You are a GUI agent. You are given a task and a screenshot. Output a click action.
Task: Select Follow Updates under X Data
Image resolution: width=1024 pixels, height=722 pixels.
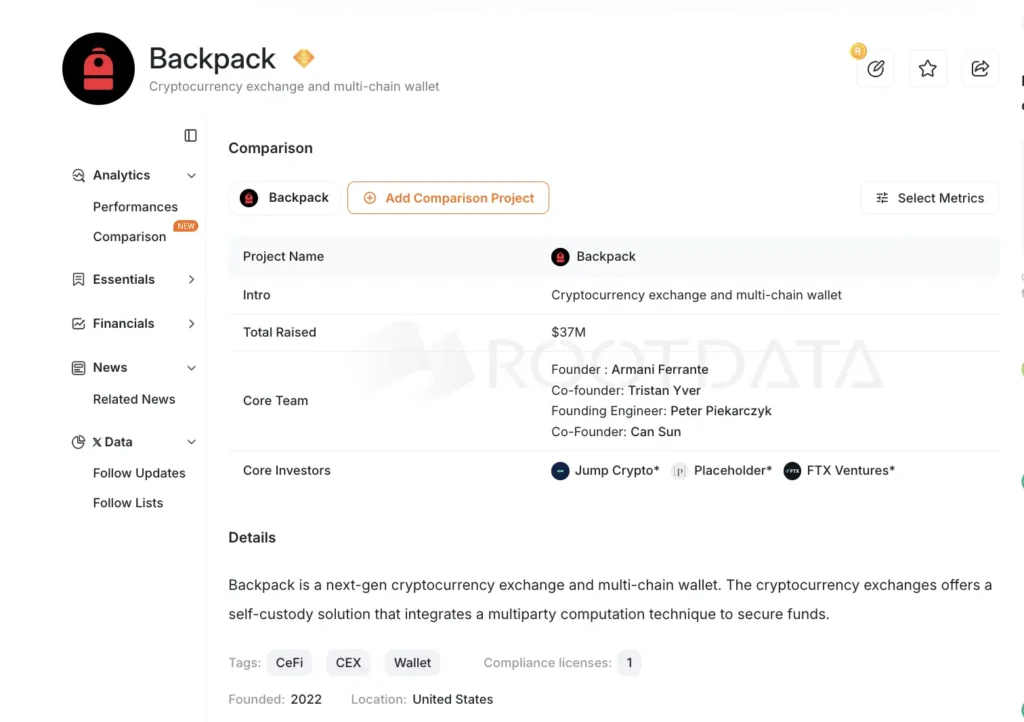click(139, 473)
